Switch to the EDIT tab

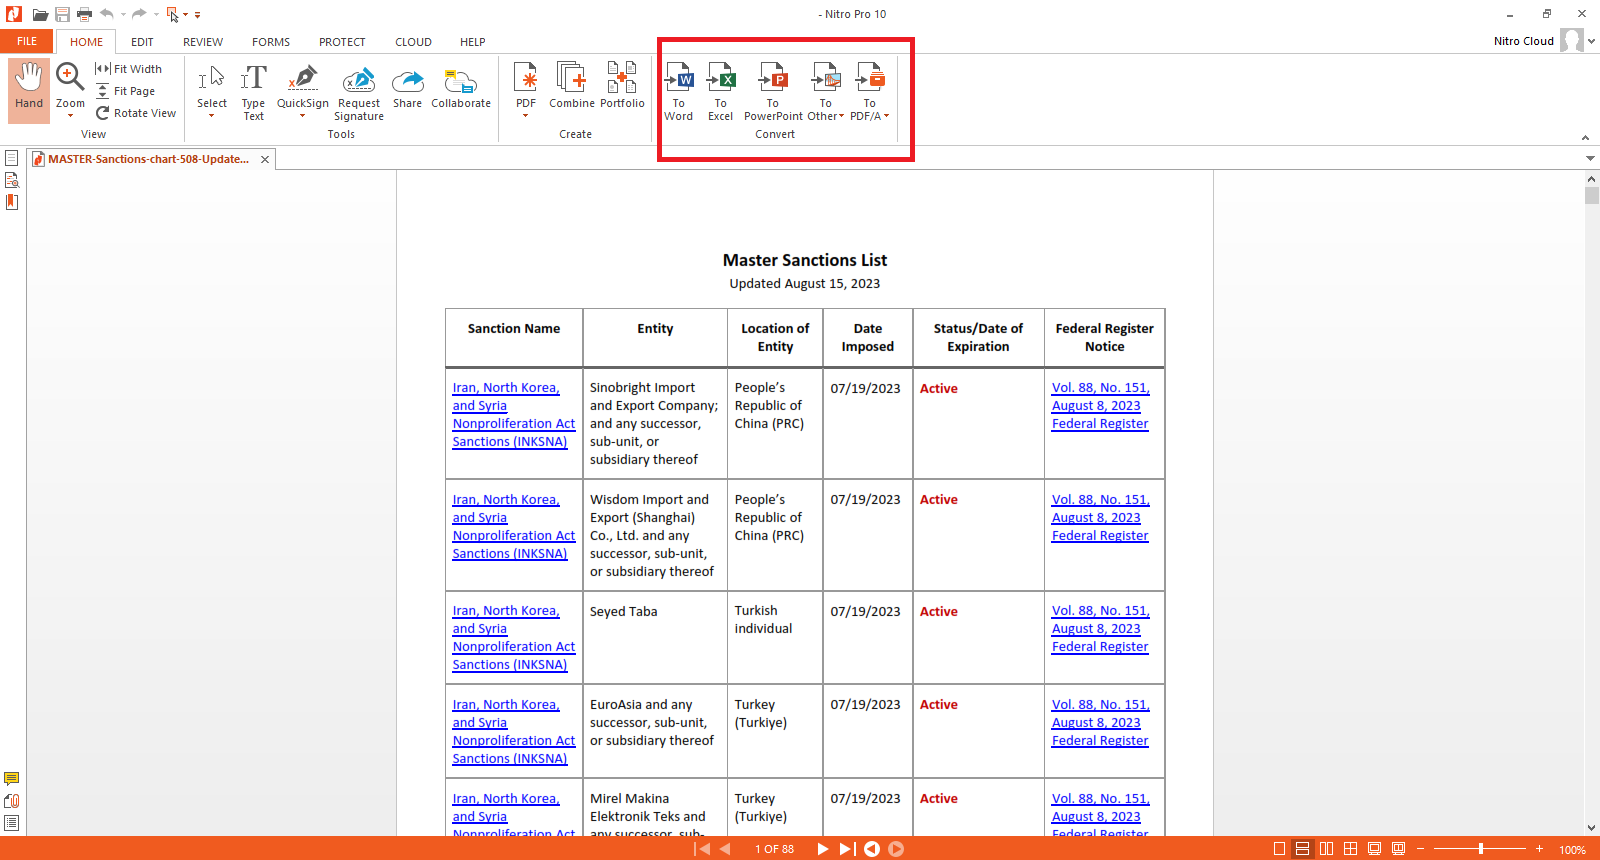142,42
